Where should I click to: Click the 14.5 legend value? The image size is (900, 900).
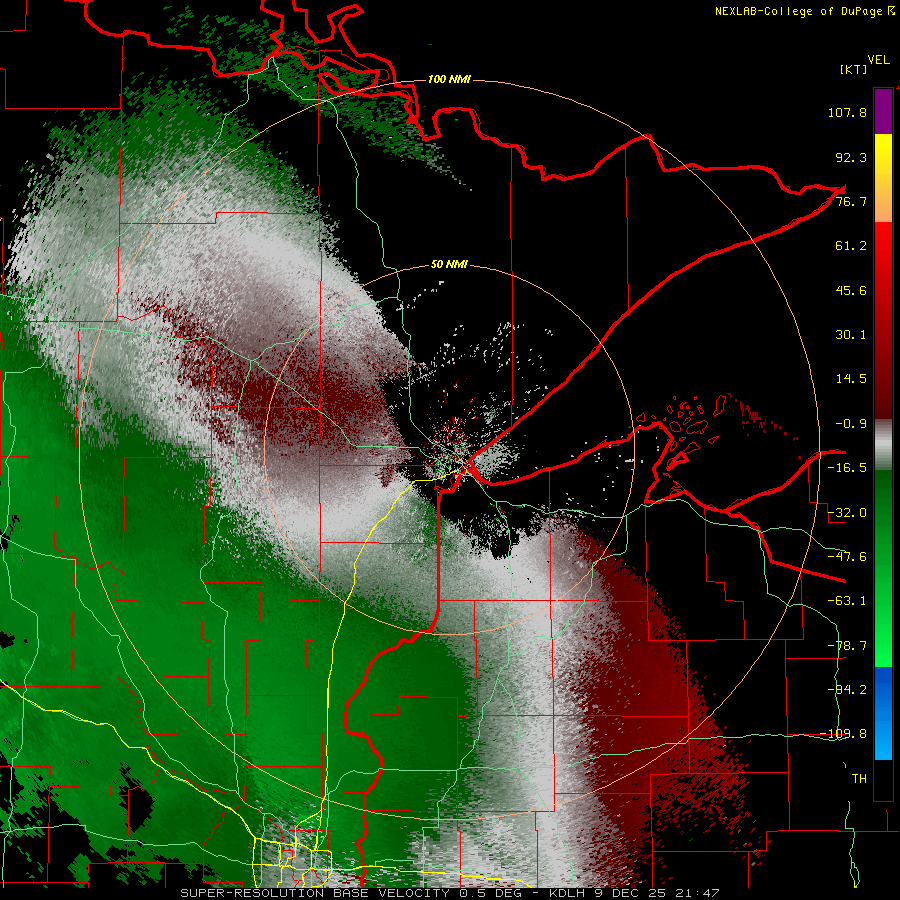pos(851,379)
